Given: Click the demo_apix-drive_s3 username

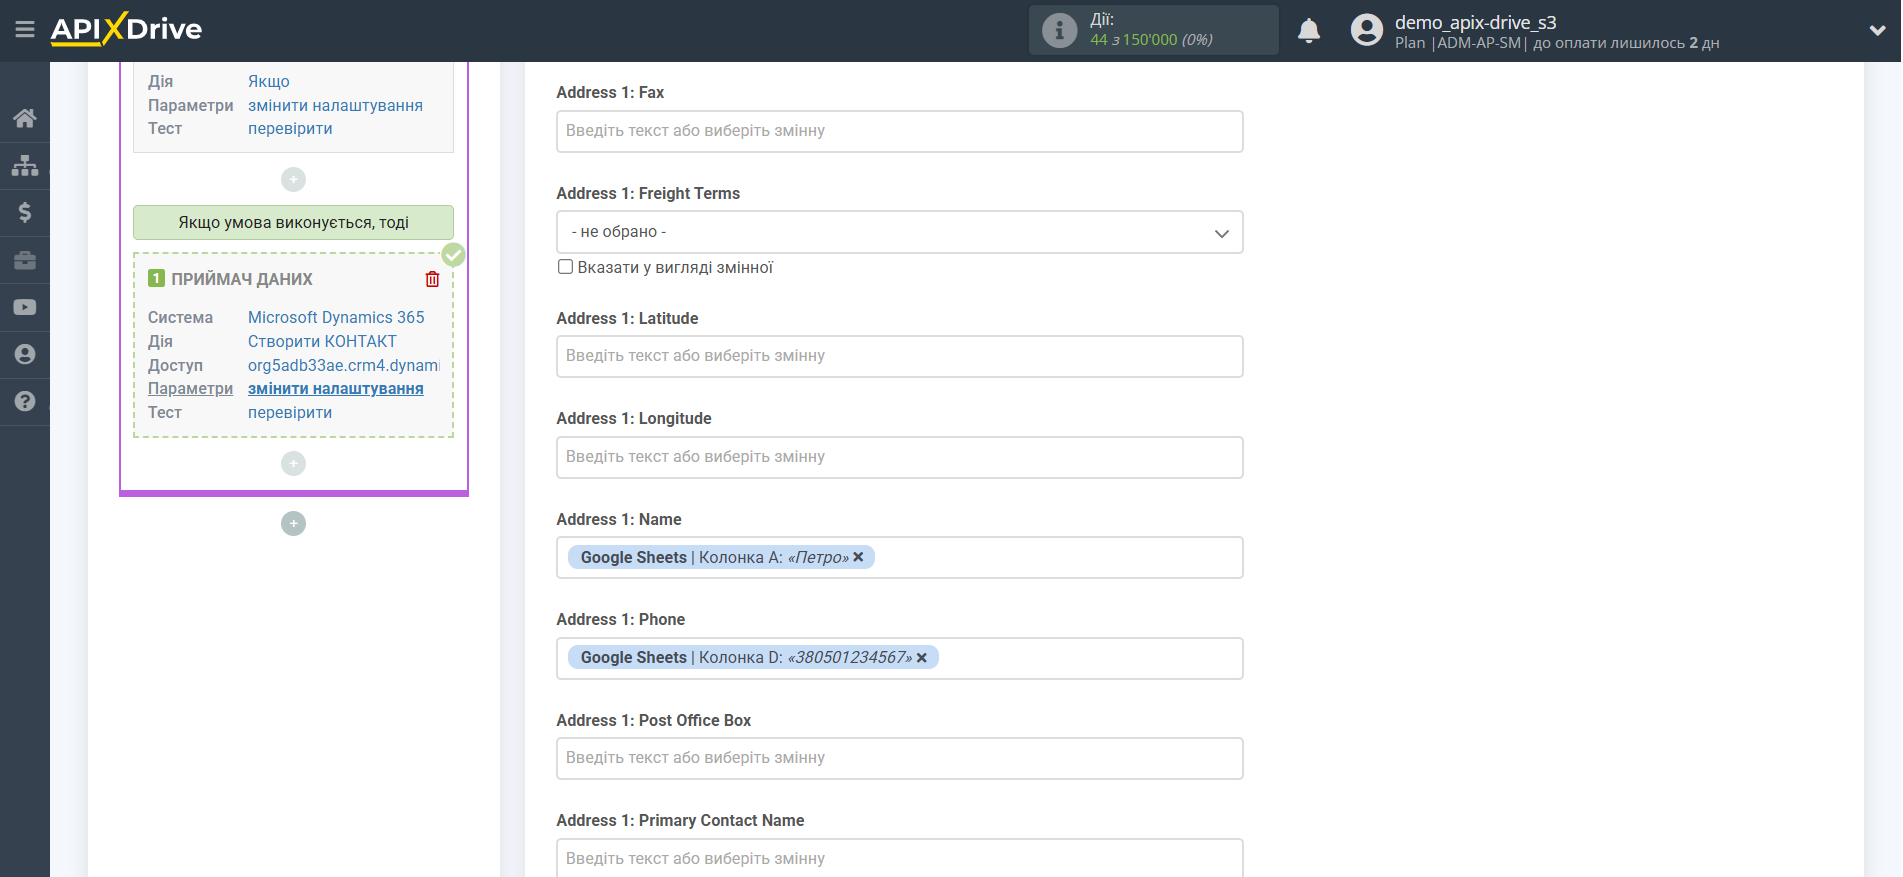Looking at the screenshot, I should tap(1475, 22).
